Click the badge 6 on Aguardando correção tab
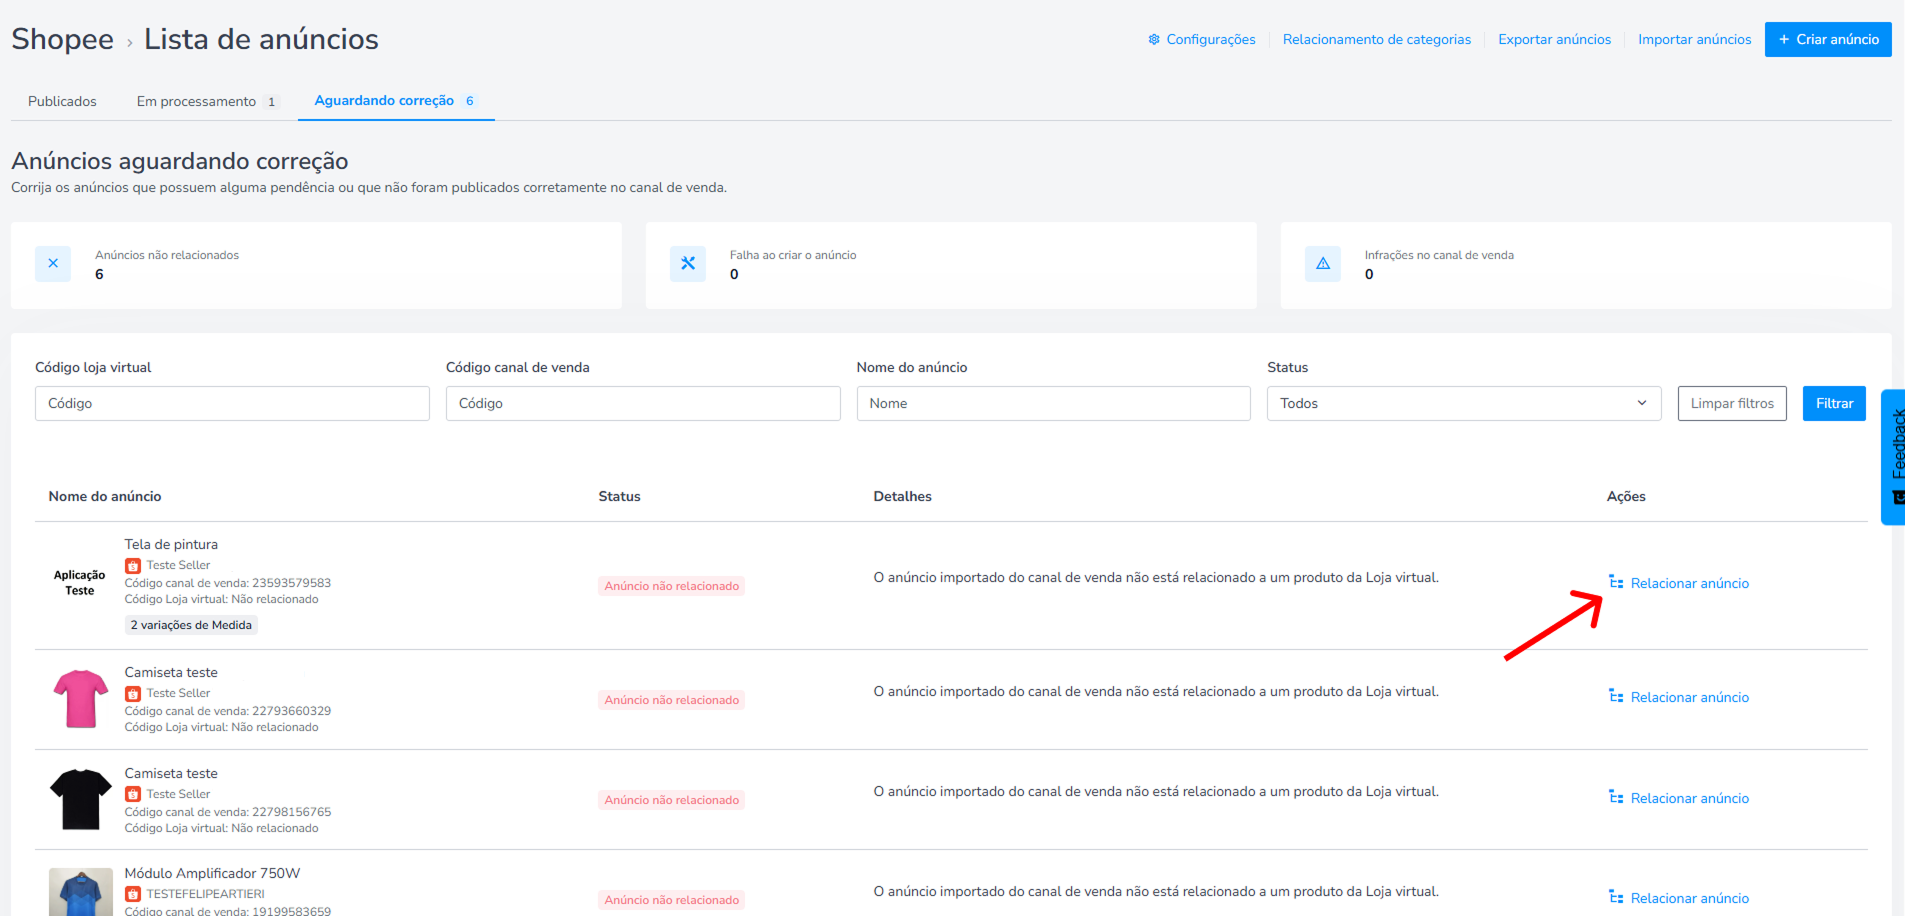1905x916 pixels. point(470,101)
